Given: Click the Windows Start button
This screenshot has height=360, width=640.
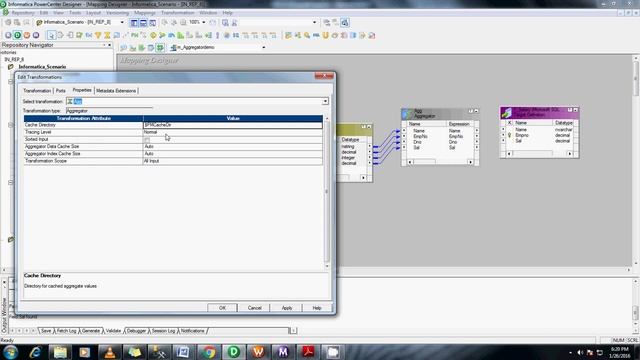Looking at the screenshot, I should pos(11,352).
